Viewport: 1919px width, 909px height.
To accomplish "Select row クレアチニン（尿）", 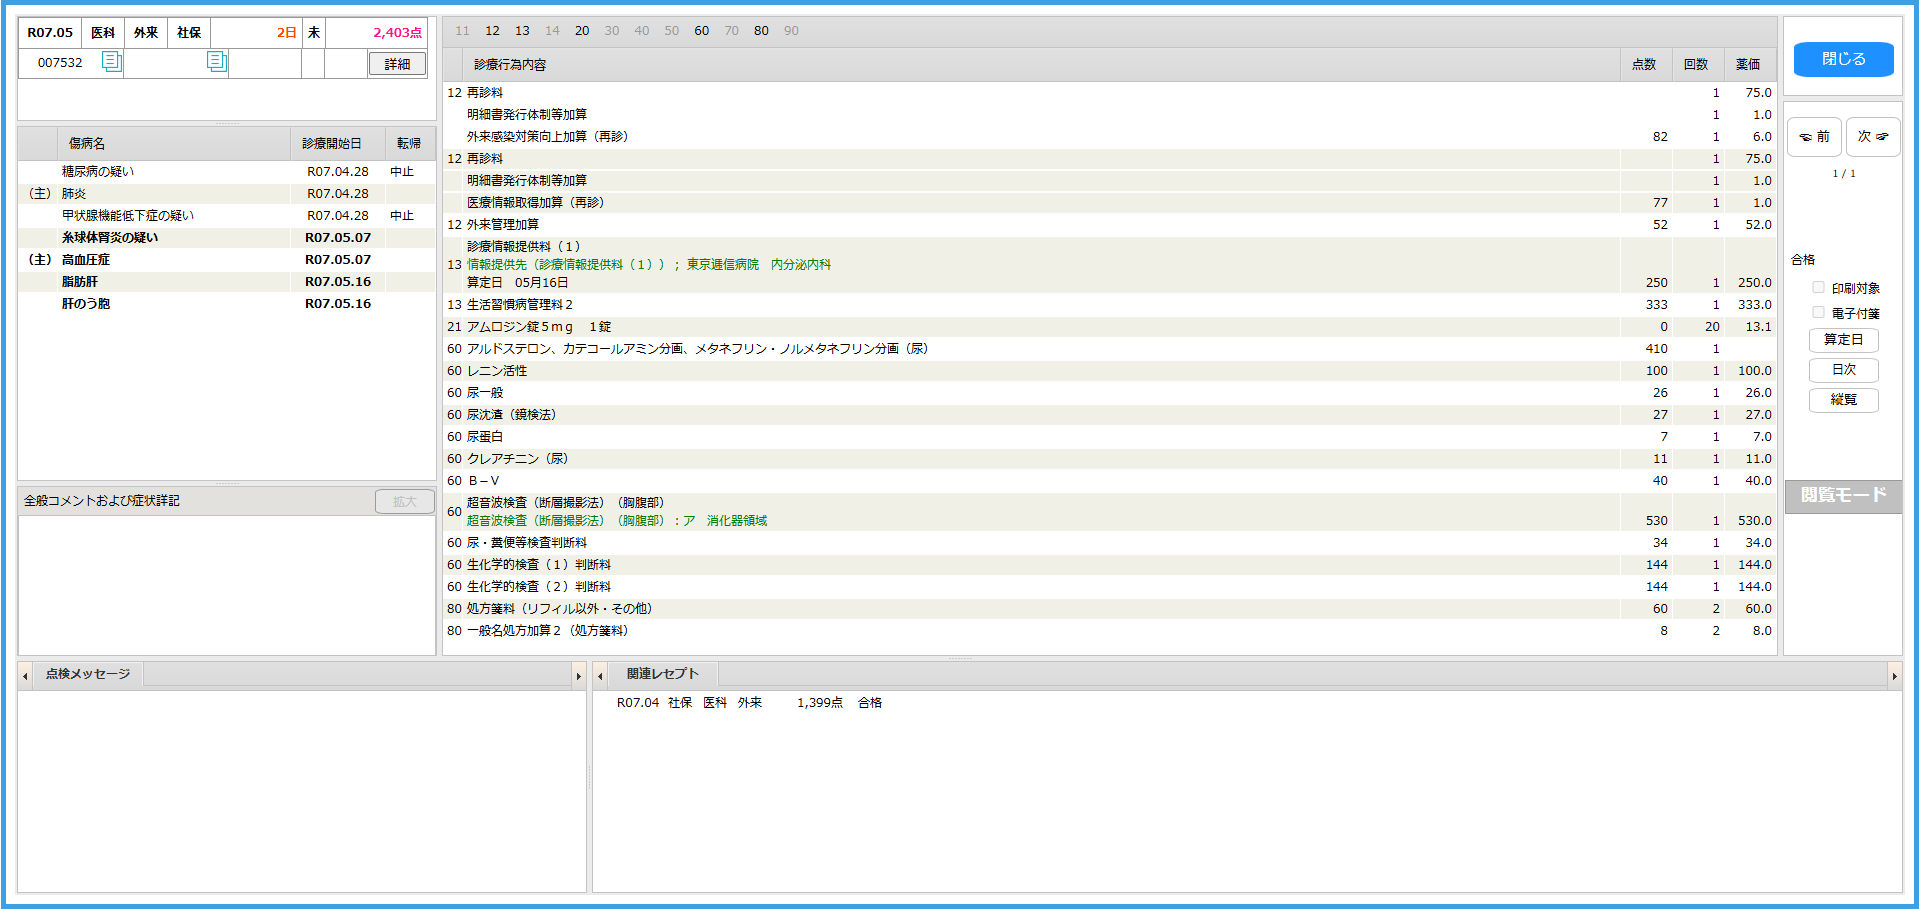I will point(1109,459).
